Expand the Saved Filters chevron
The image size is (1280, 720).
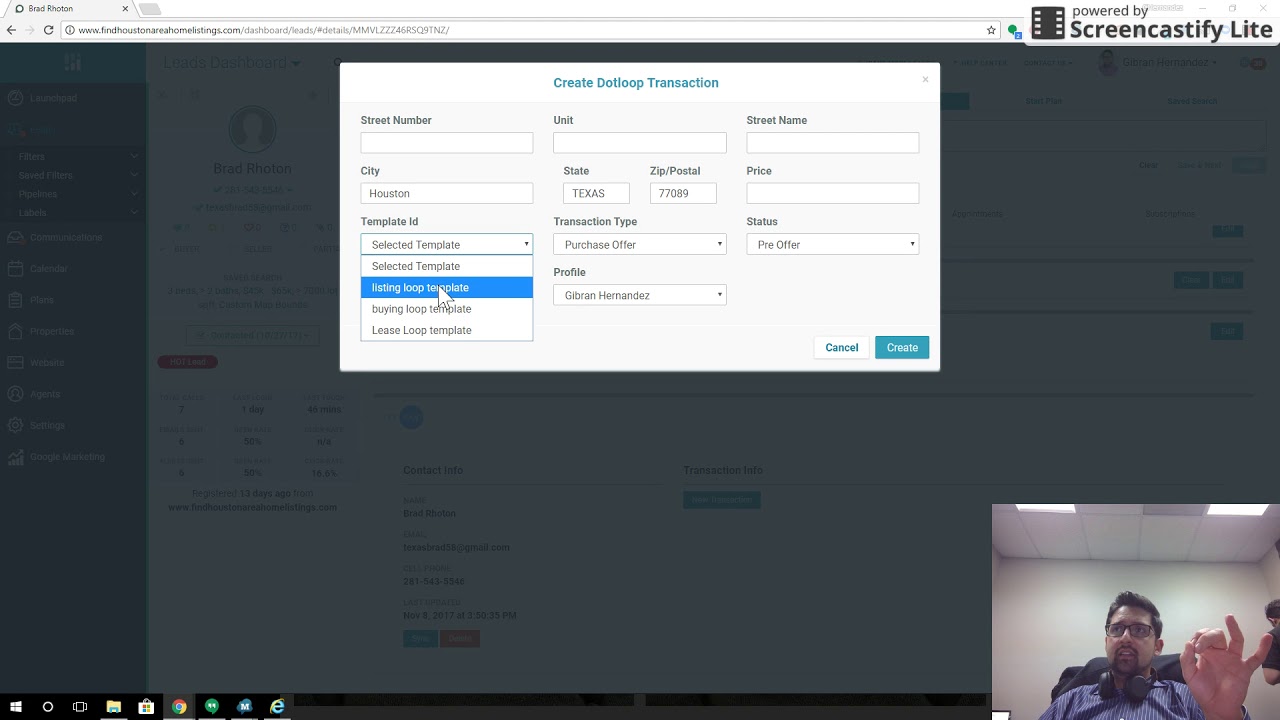(x=134, y=175)
